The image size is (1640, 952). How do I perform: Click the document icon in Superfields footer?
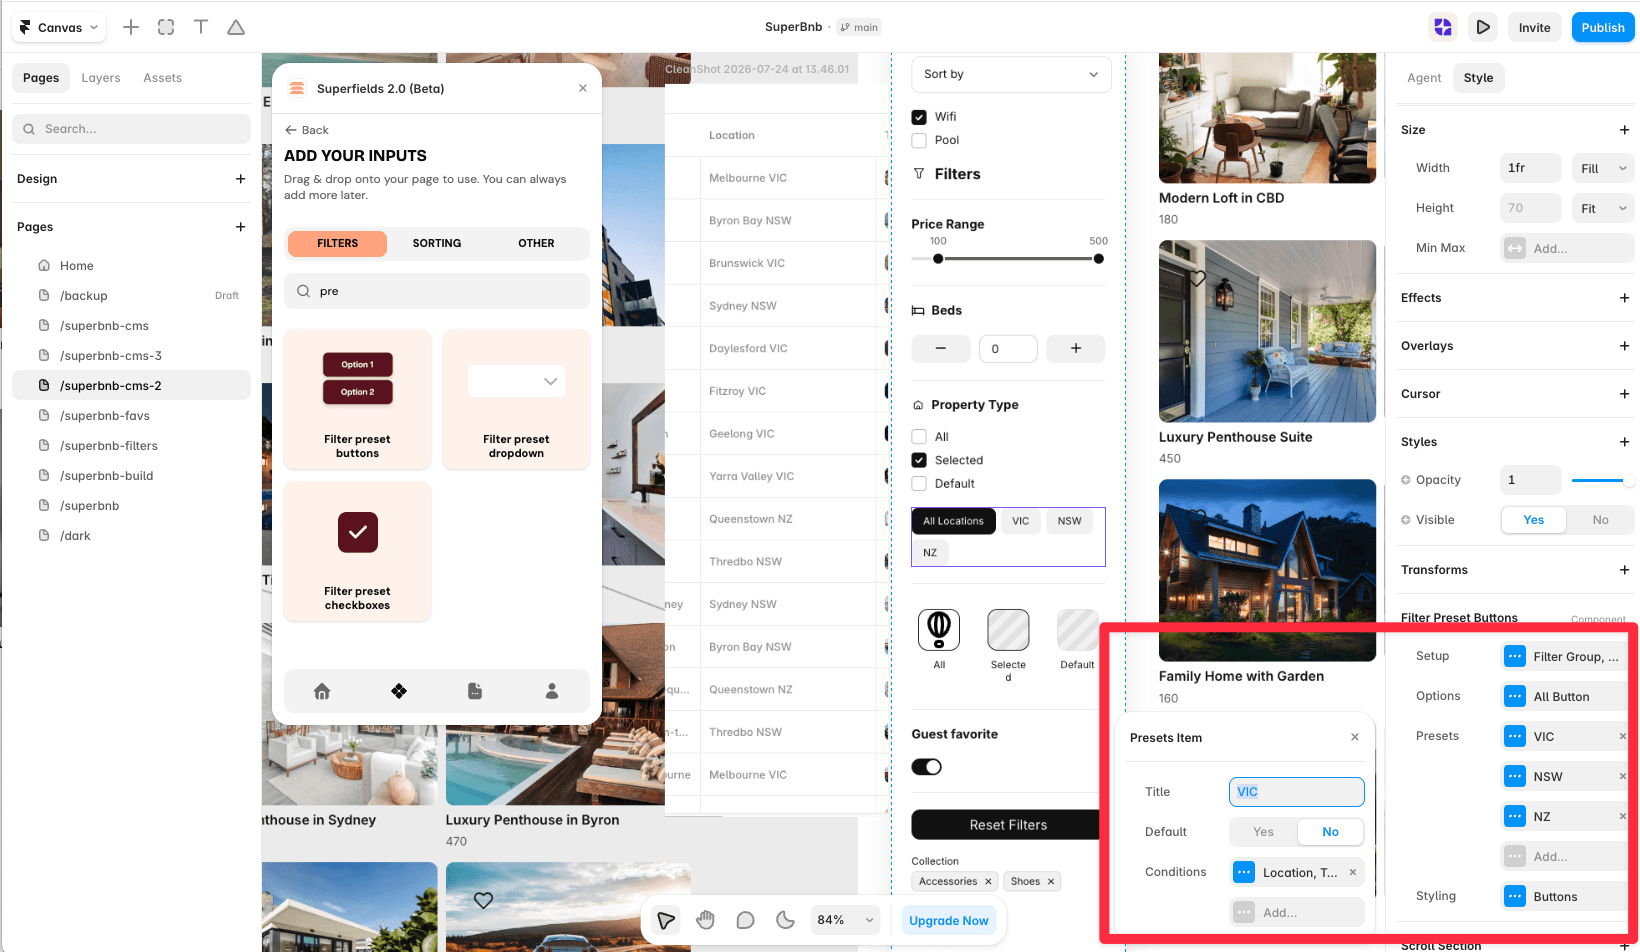click(475, 691)
